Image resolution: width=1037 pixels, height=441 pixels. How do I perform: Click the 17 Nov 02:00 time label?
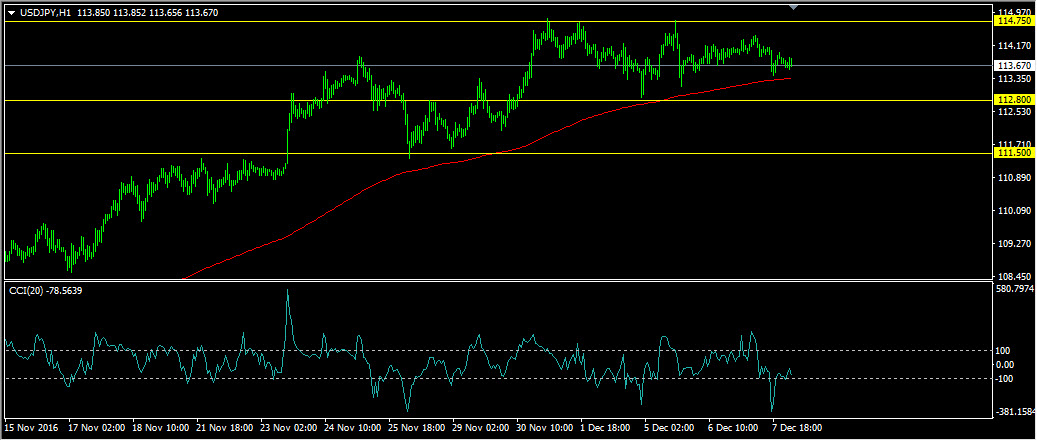97,428
